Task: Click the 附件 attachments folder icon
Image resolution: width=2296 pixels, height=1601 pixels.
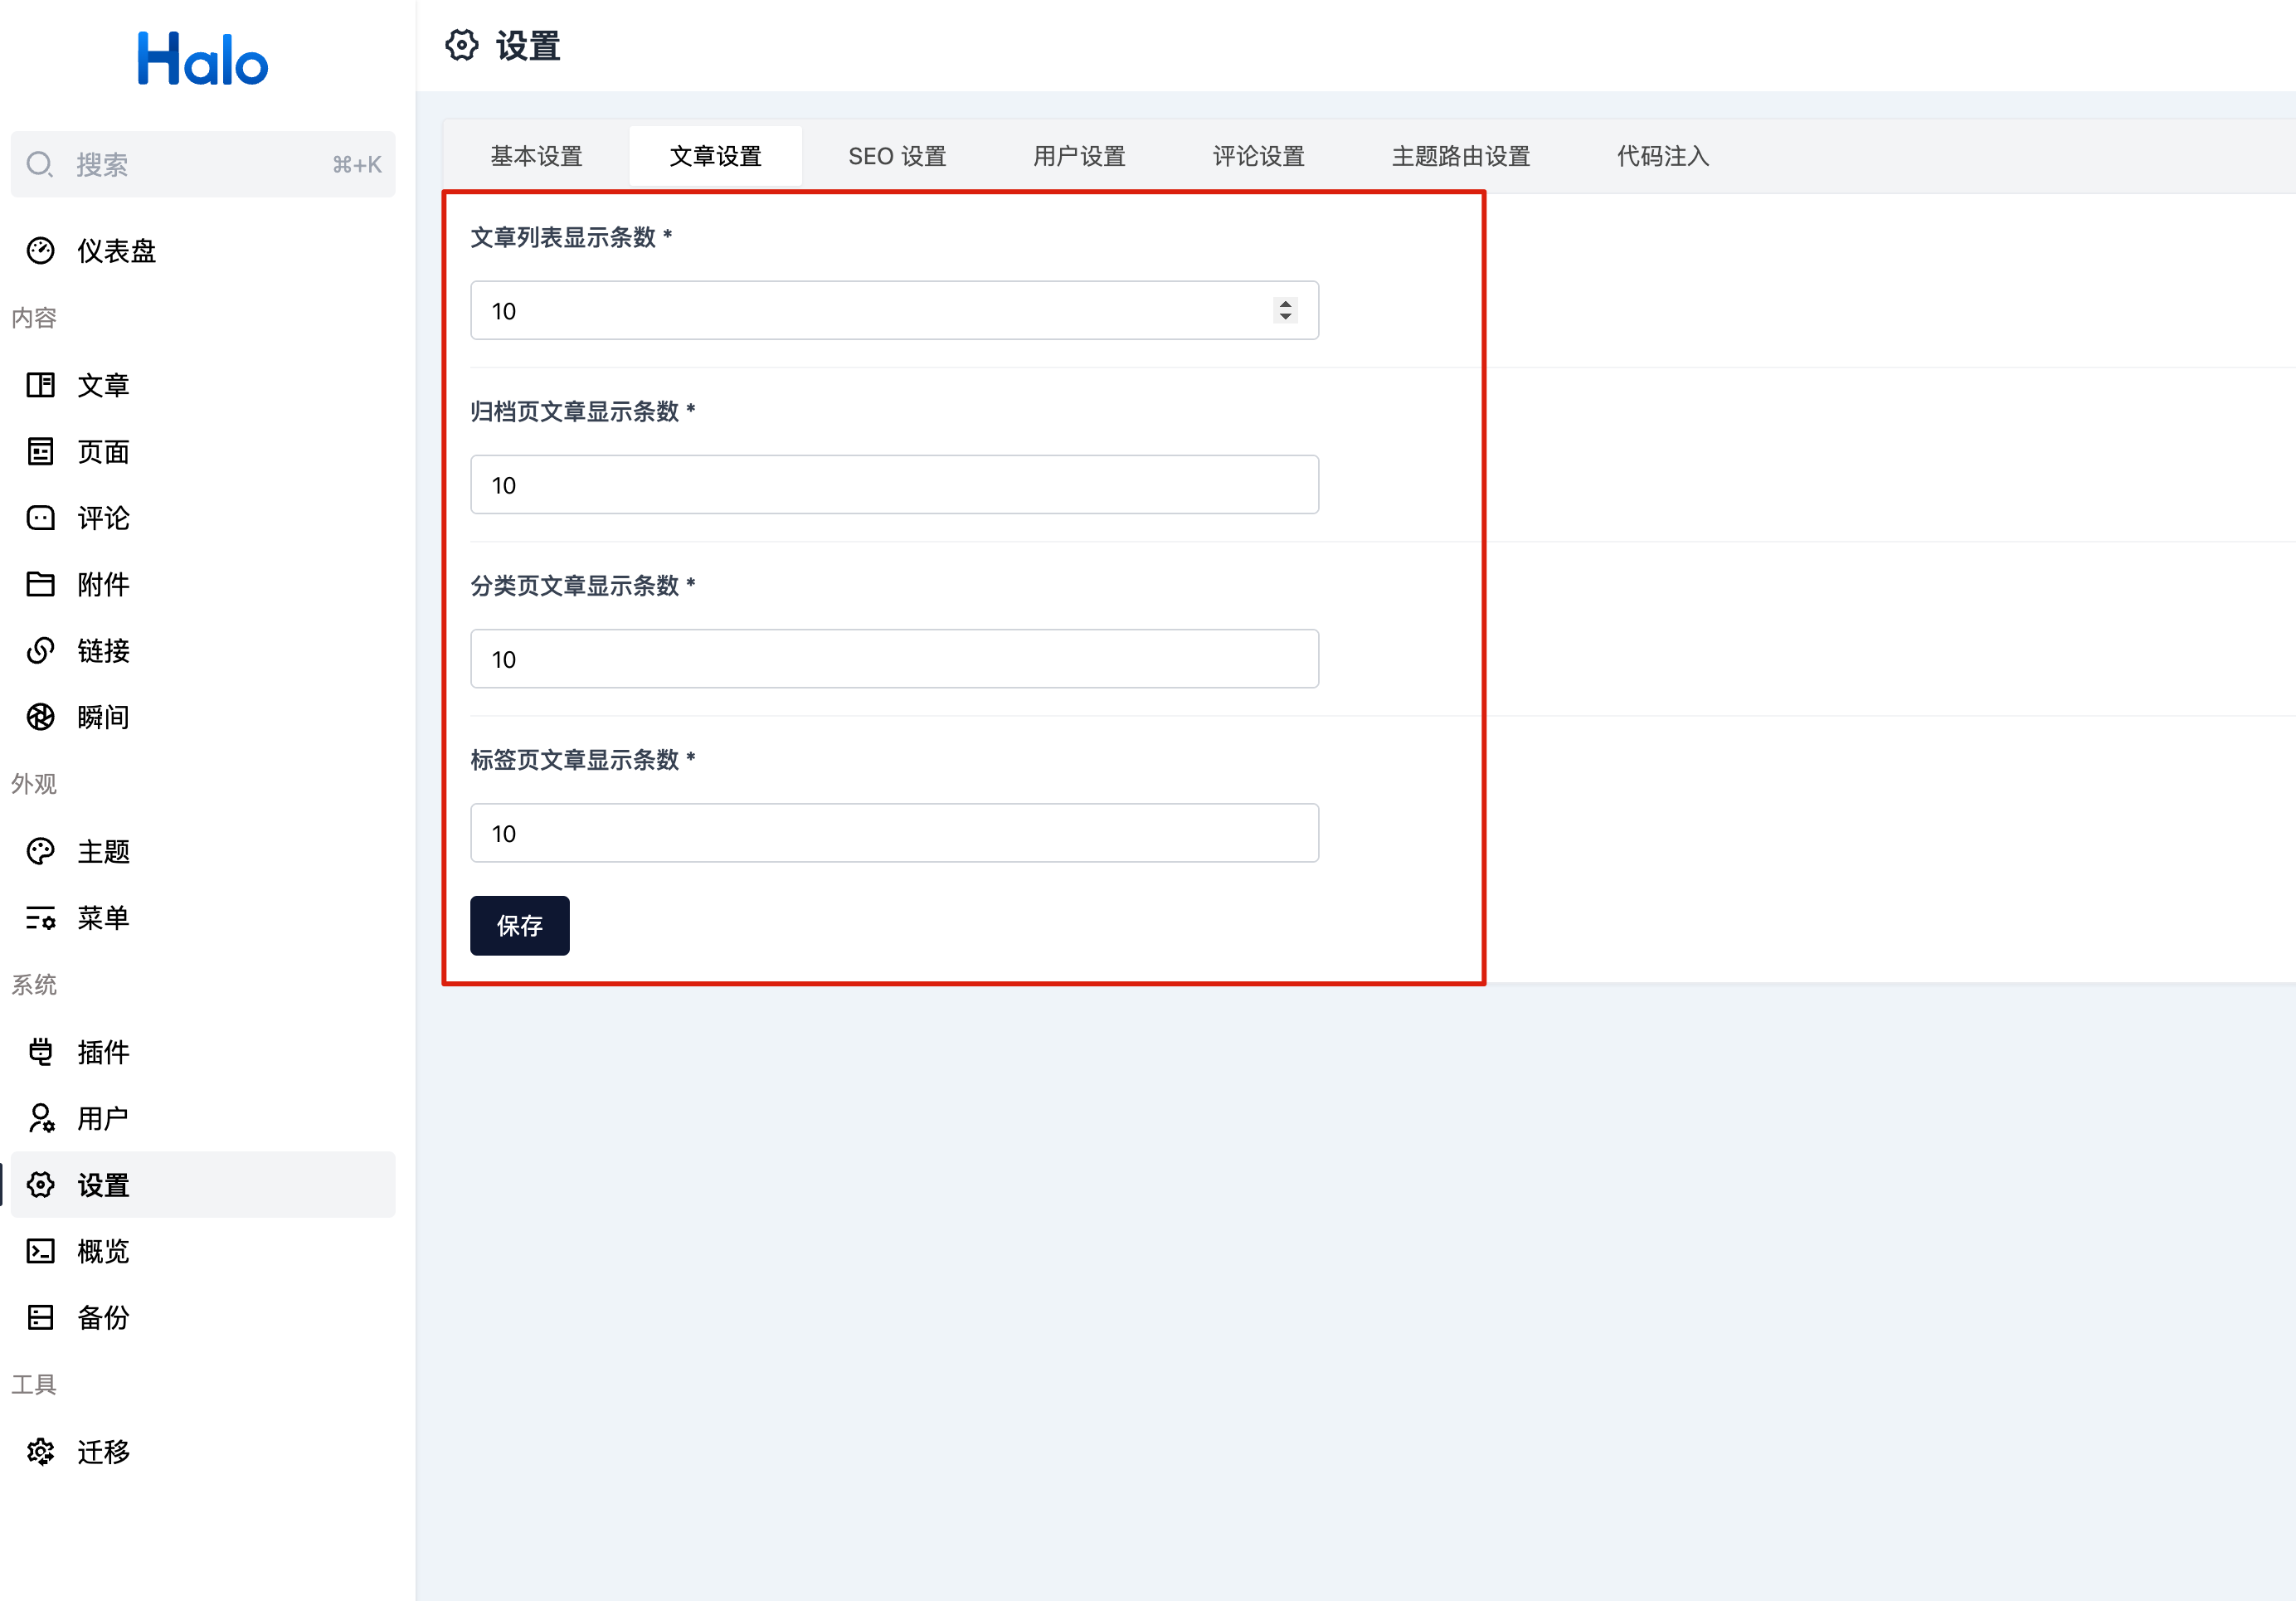Action: pos(41,584)
